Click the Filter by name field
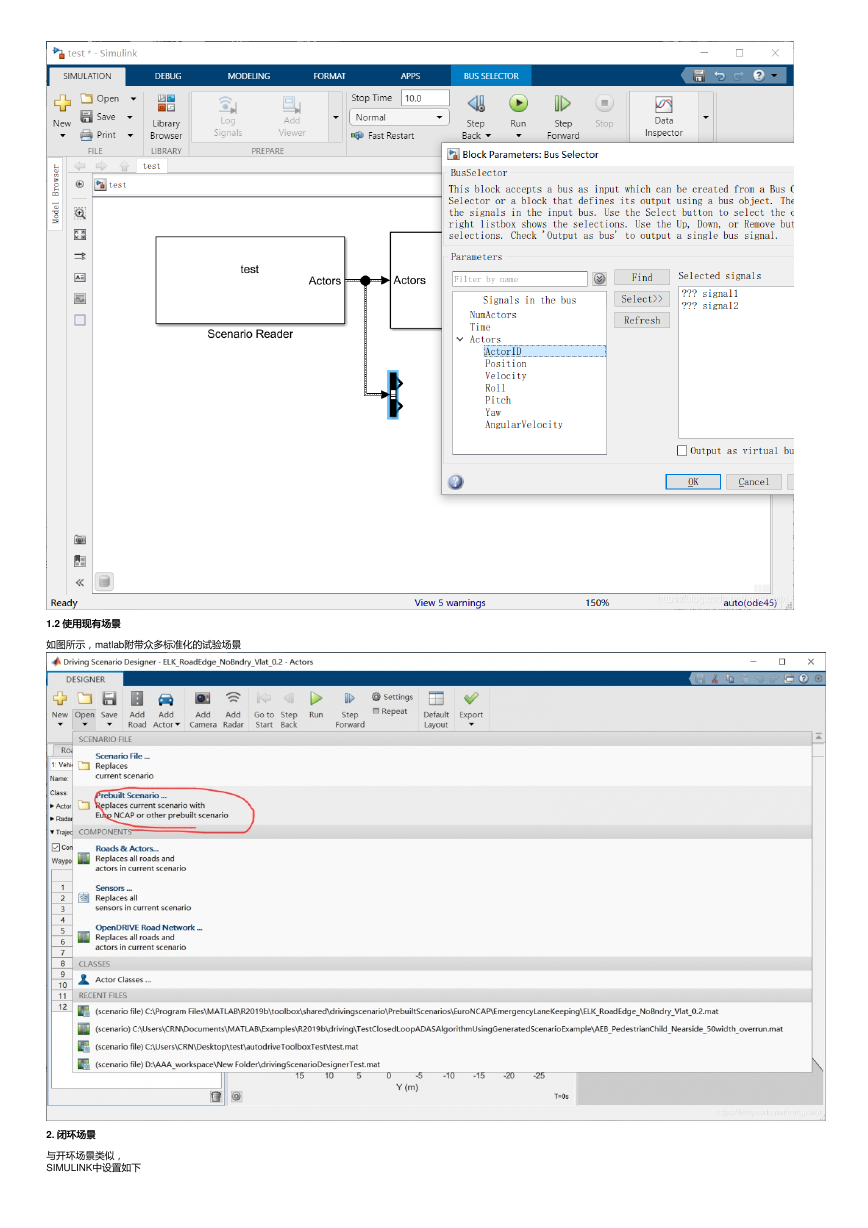The image size is (868, 1228). coord(520,279)
